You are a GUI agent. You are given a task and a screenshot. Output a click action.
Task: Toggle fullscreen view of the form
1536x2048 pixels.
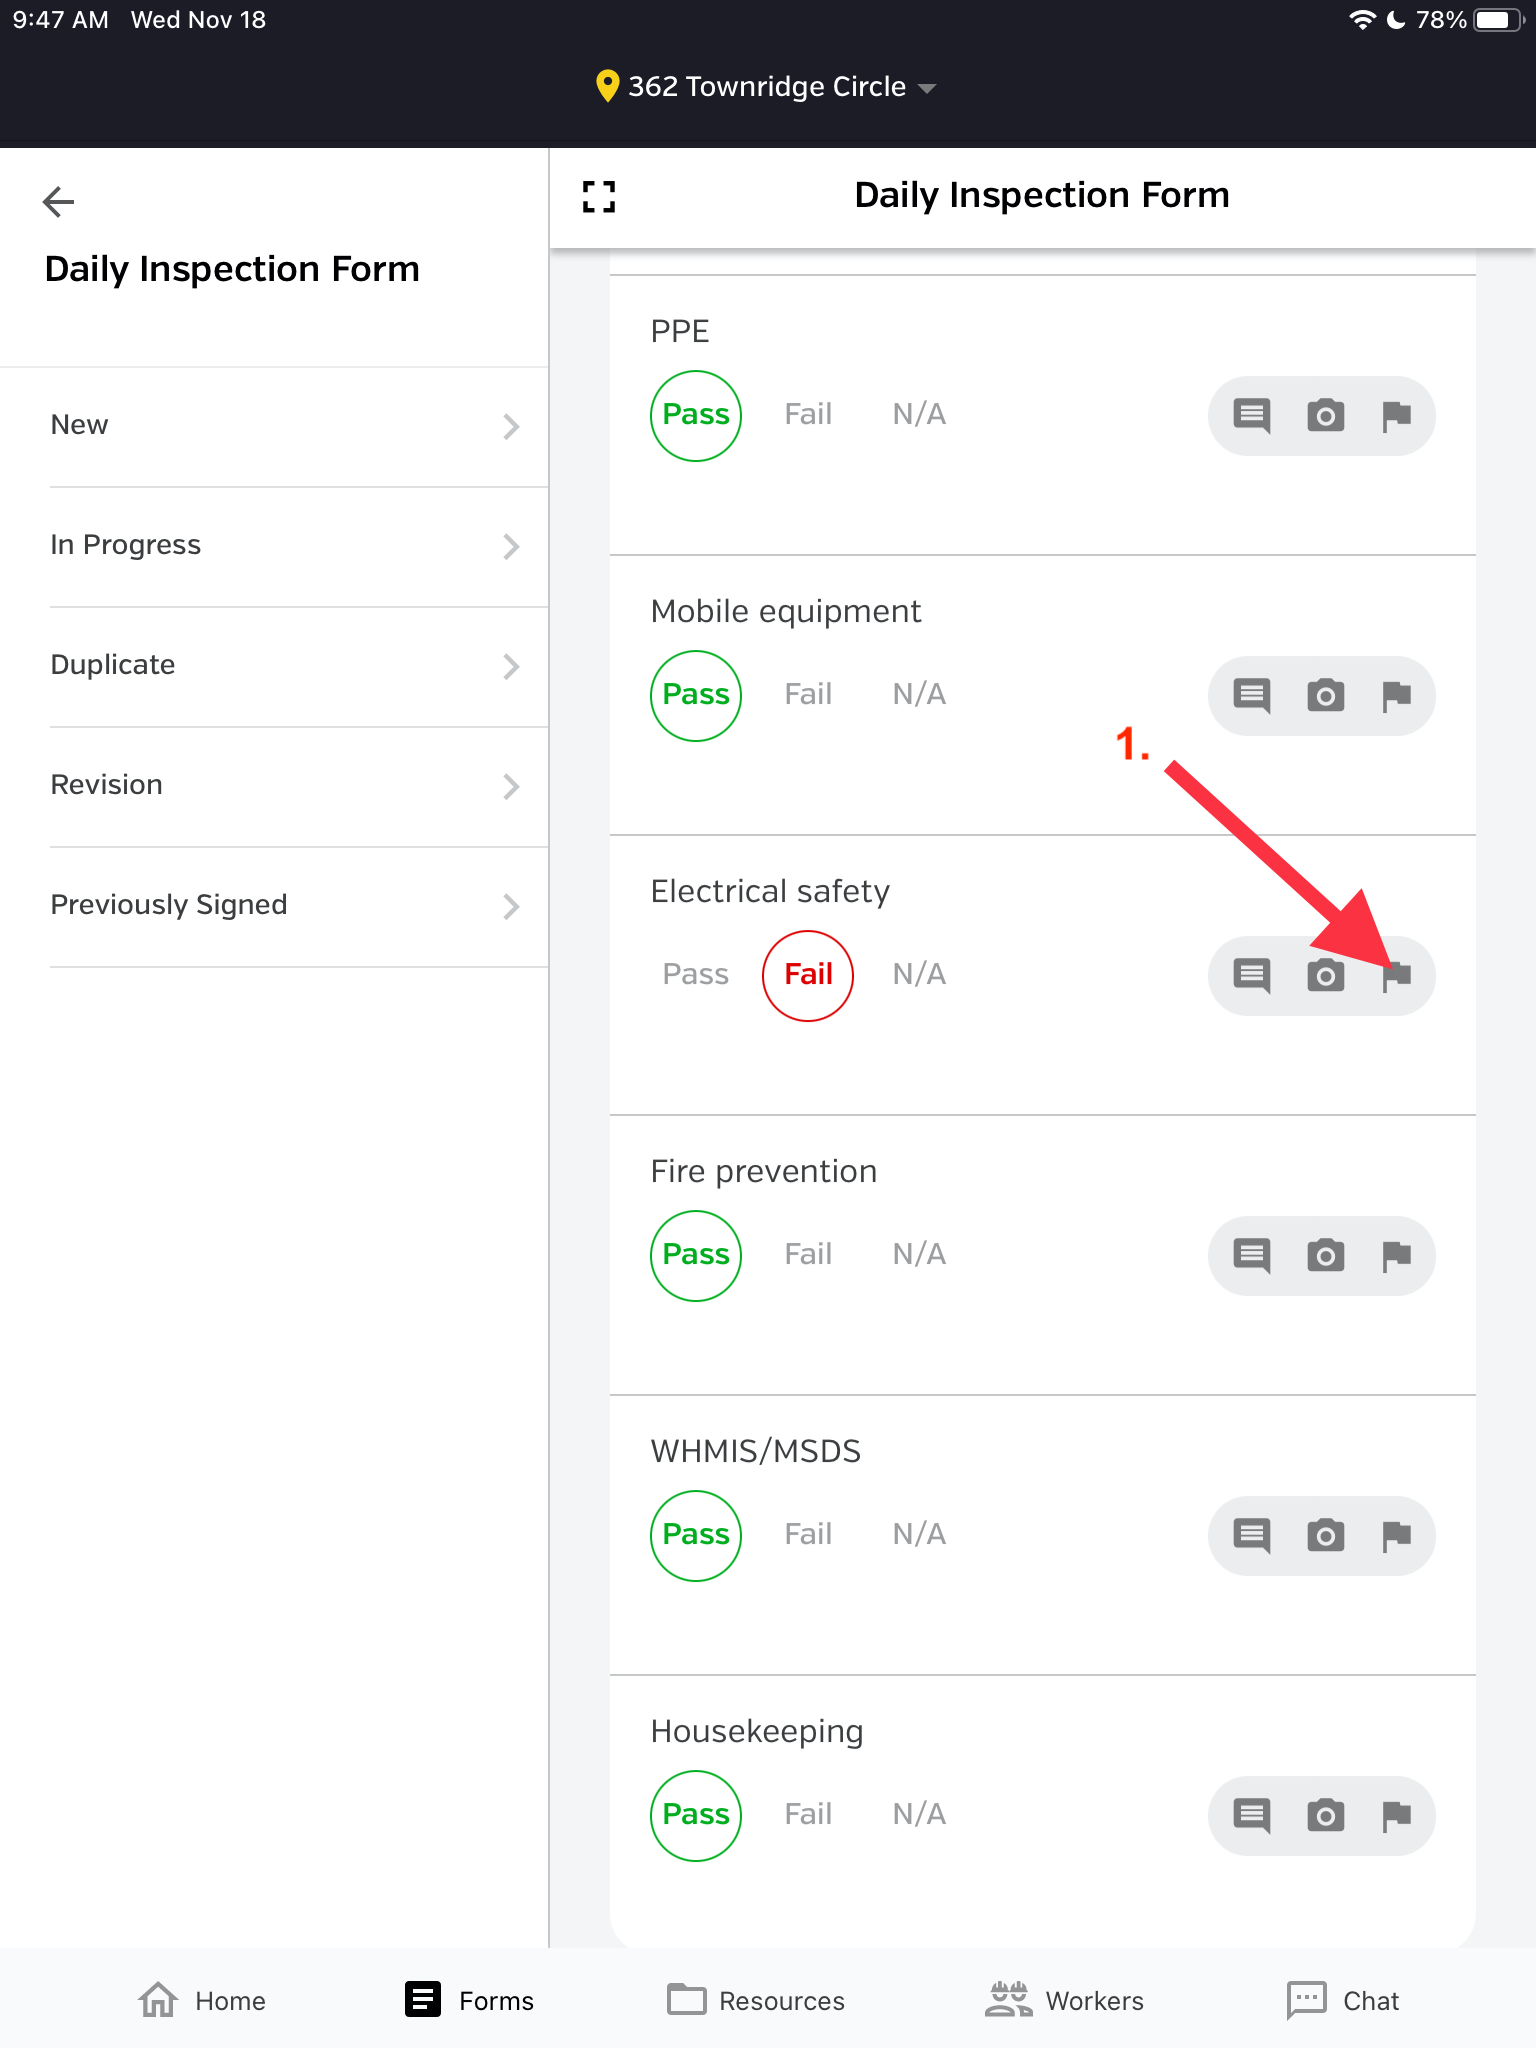click(x=599, y=196)
